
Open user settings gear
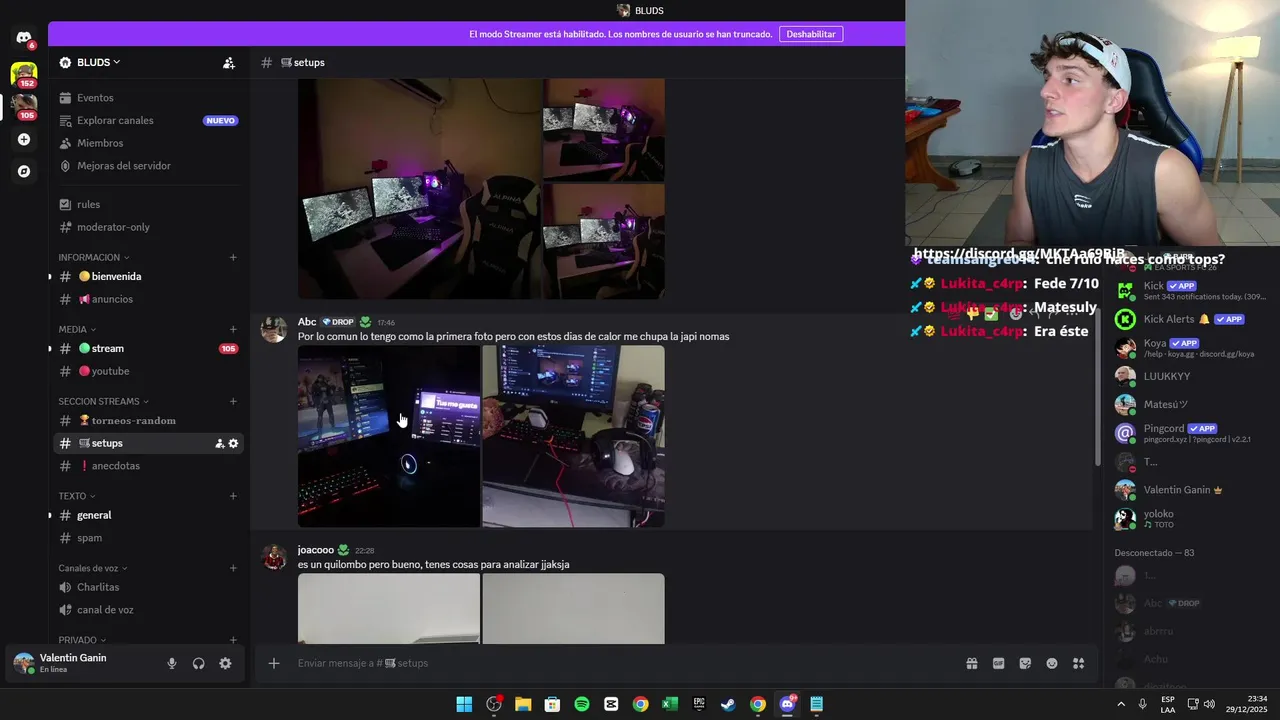click(225, 663)
